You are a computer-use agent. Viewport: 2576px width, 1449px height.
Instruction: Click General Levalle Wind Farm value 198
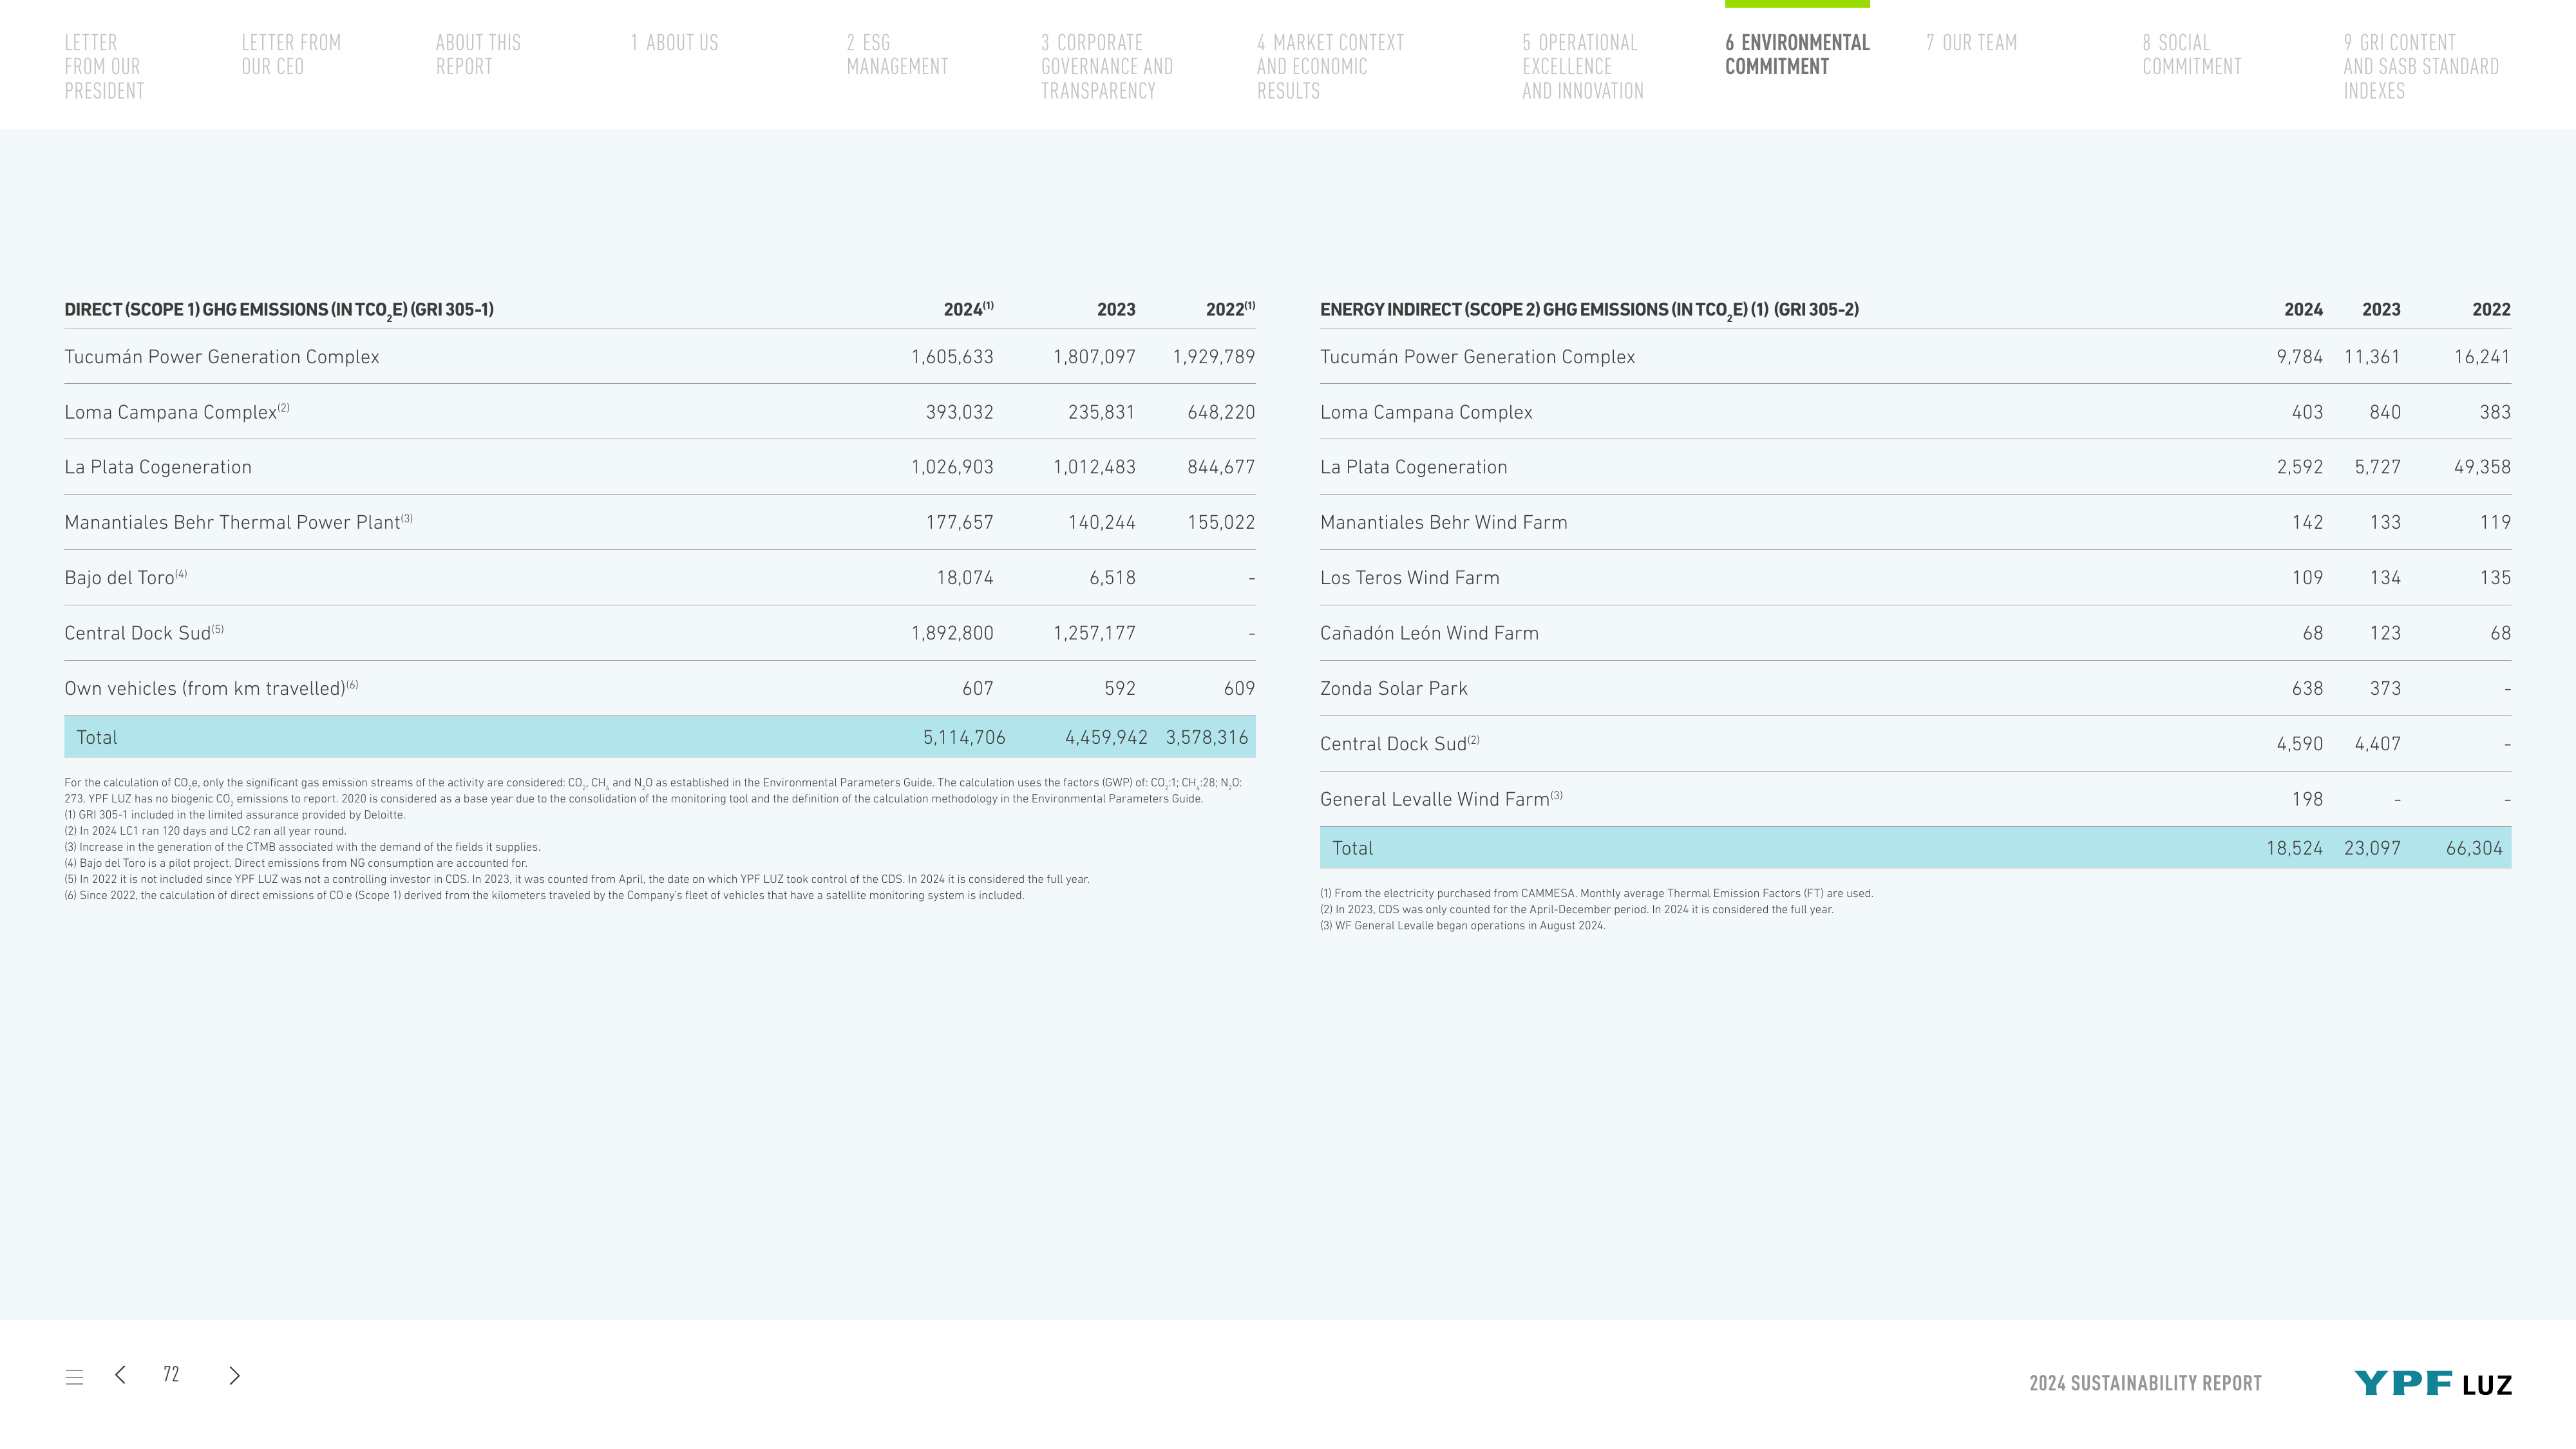click(2307, 799)
